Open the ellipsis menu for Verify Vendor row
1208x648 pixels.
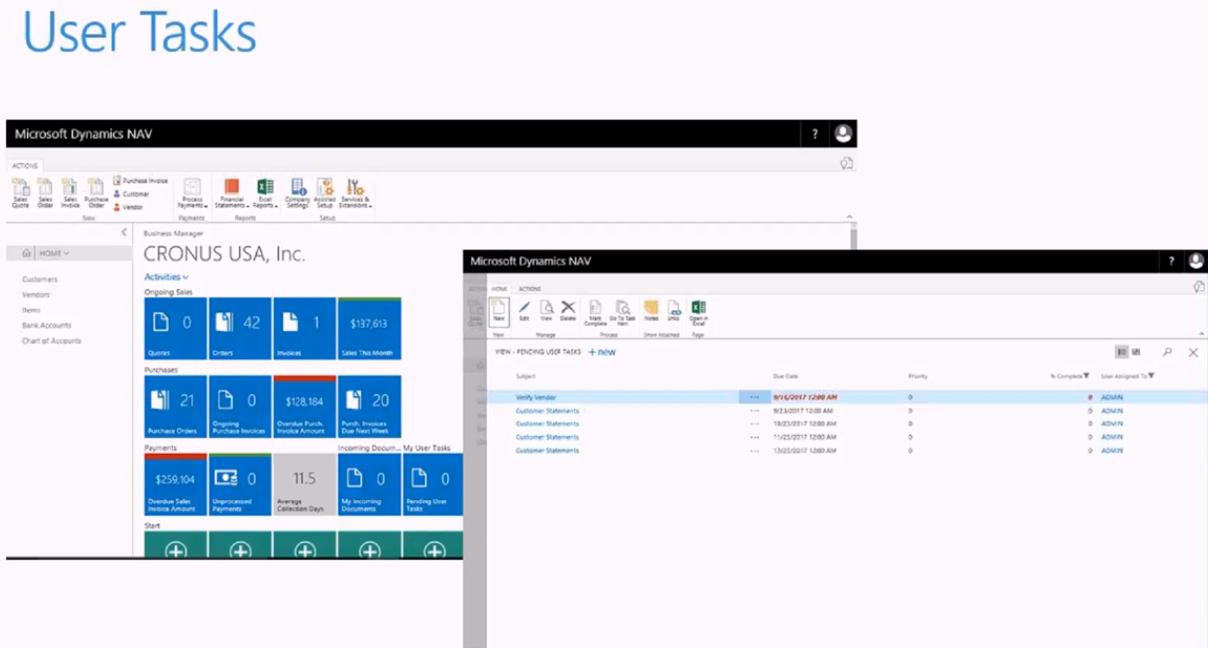pyautogui.click(x=754, y=397)
